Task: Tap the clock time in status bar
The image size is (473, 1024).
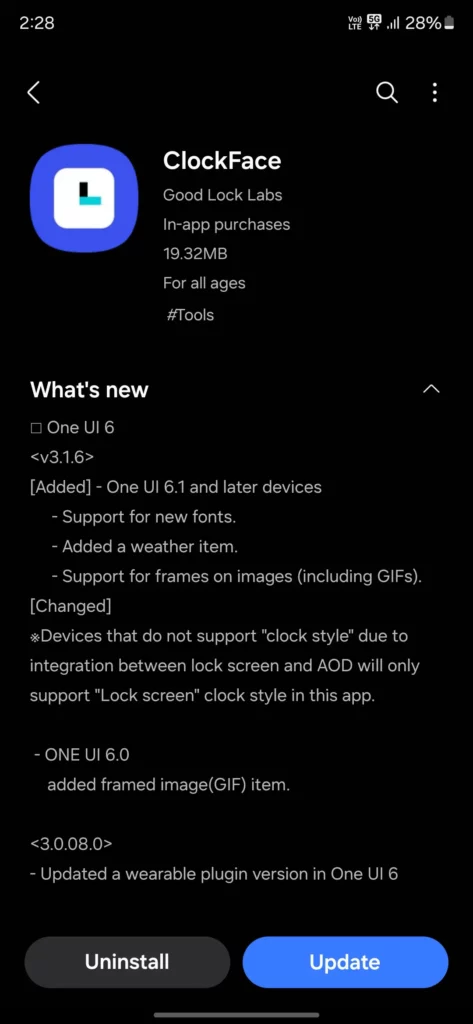Action: tap(37, 23)
